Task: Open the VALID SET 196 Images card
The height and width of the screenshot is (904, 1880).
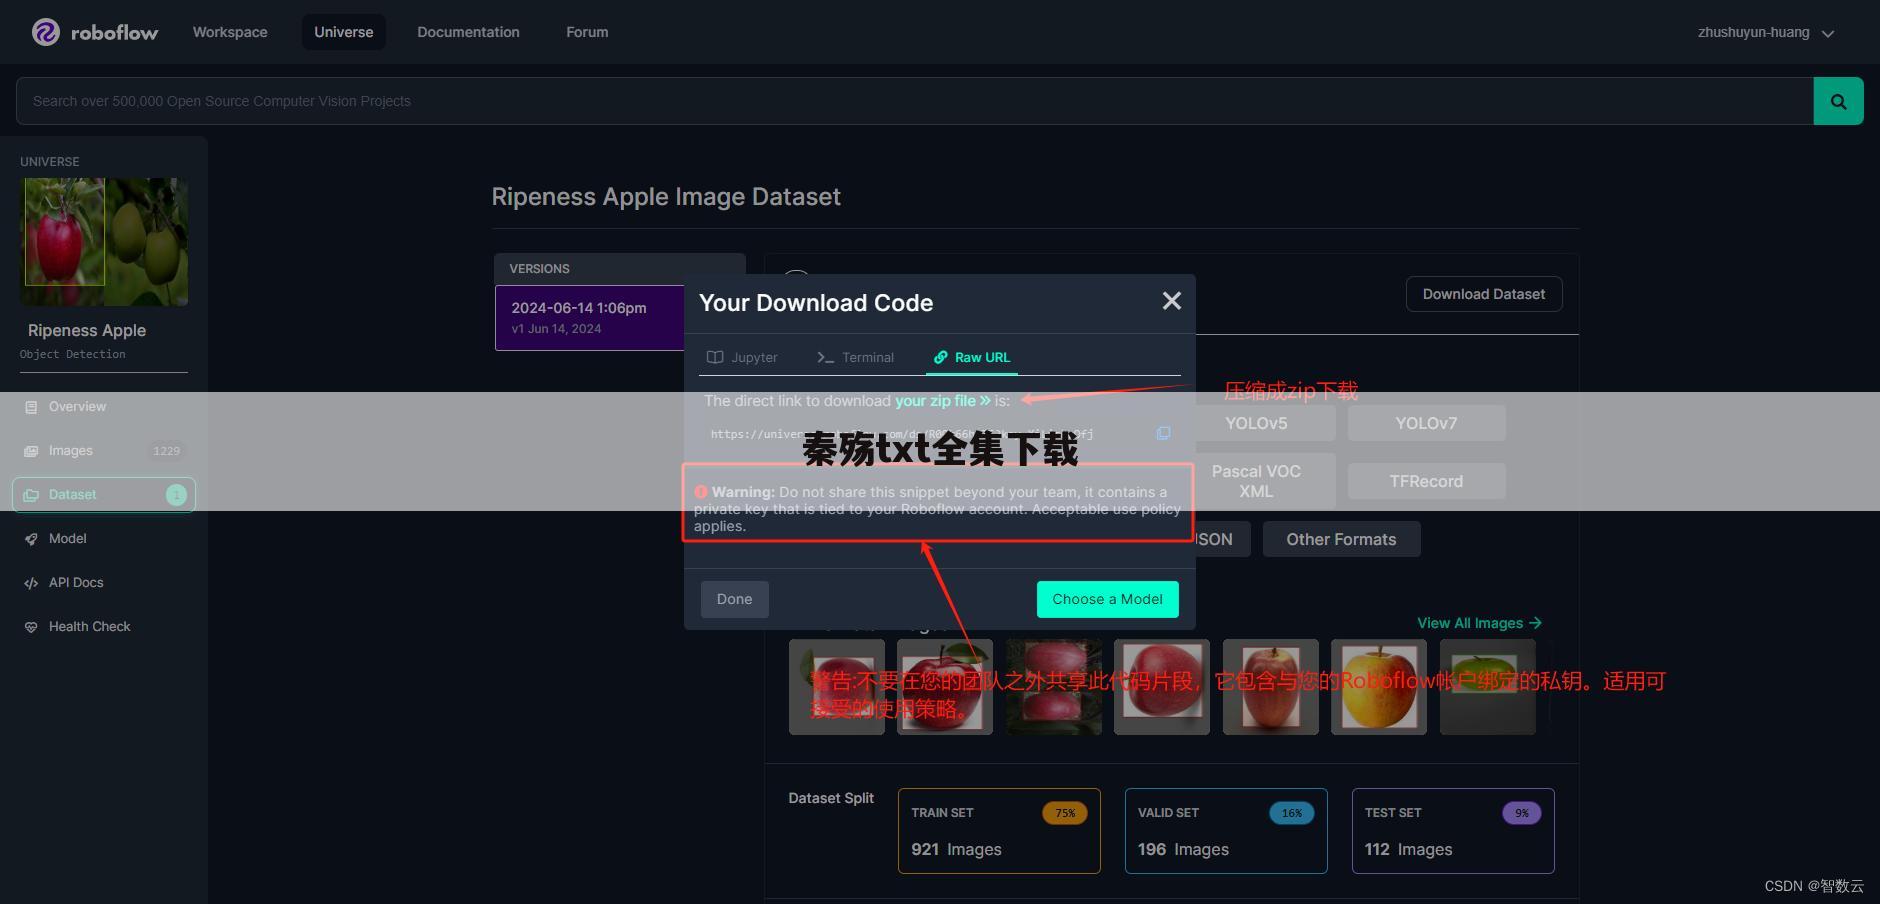Action: [1226, 831]
